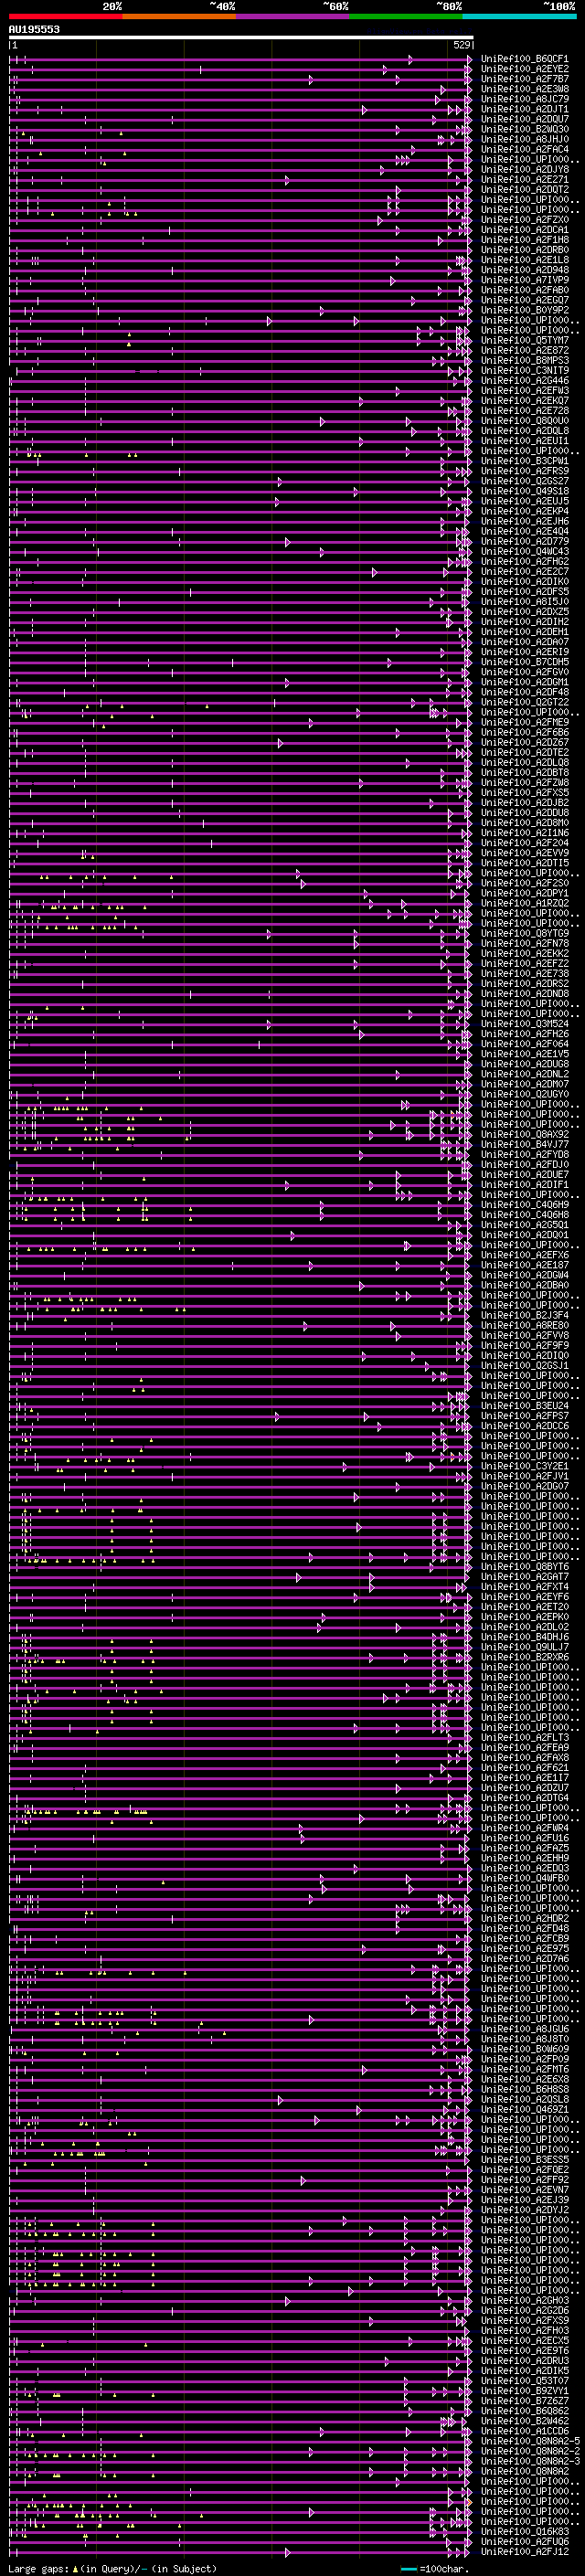Click the purple ~60% identity legend bar

293,16
